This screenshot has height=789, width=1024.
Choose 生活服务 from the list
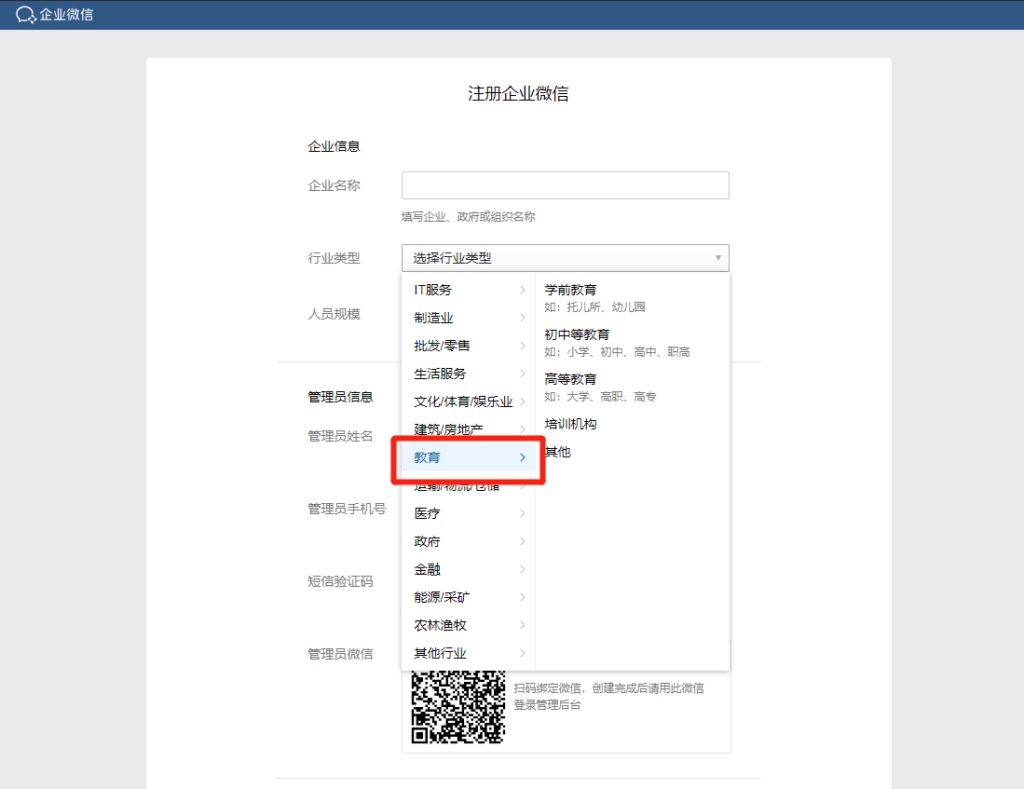coord(440,373)
